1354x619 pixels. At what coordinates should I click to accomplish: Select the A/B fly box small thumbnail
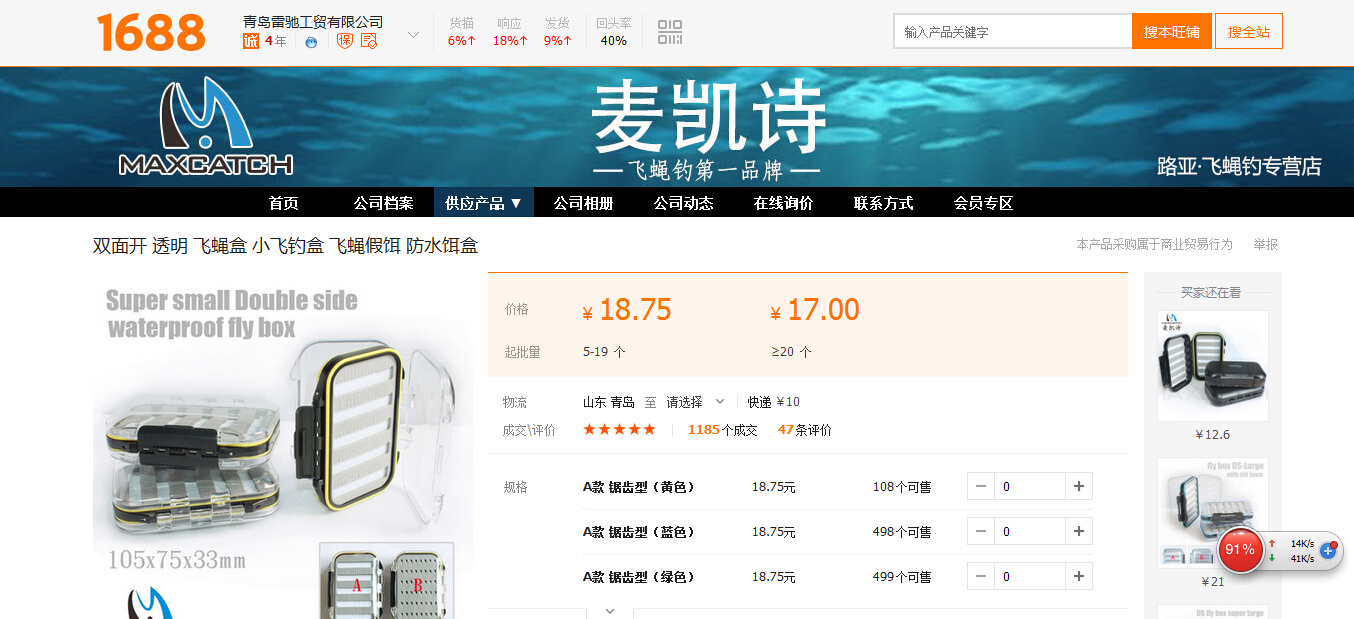(387, 580)
